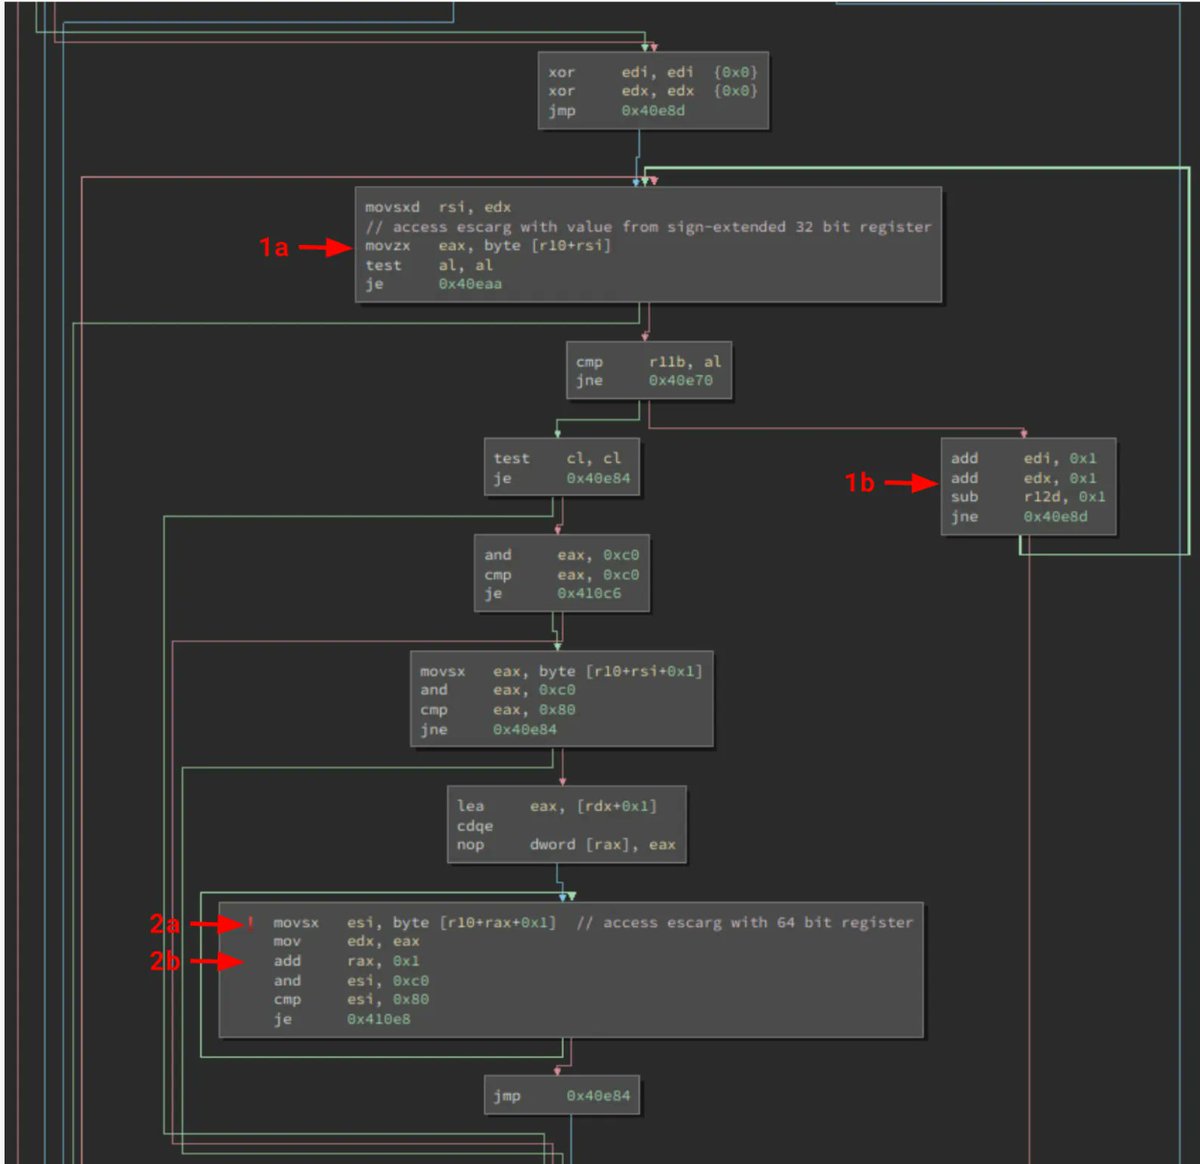Select the 'cdqe' instruction
Image resolution: width=1200 pixels, height=1164 pixels.
[475, 826]
